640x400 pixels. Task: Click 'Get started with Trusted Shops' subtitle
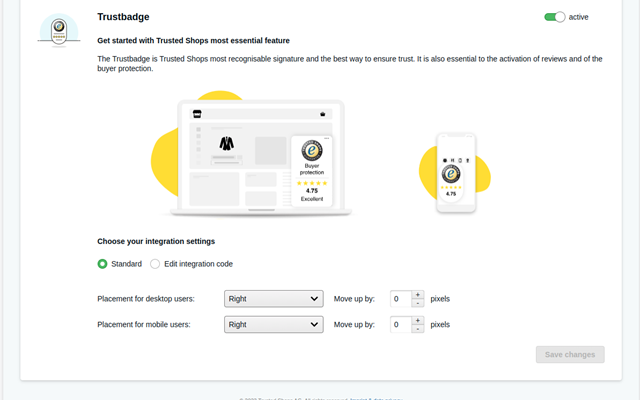pyautogui.click(x=193, y=40)
